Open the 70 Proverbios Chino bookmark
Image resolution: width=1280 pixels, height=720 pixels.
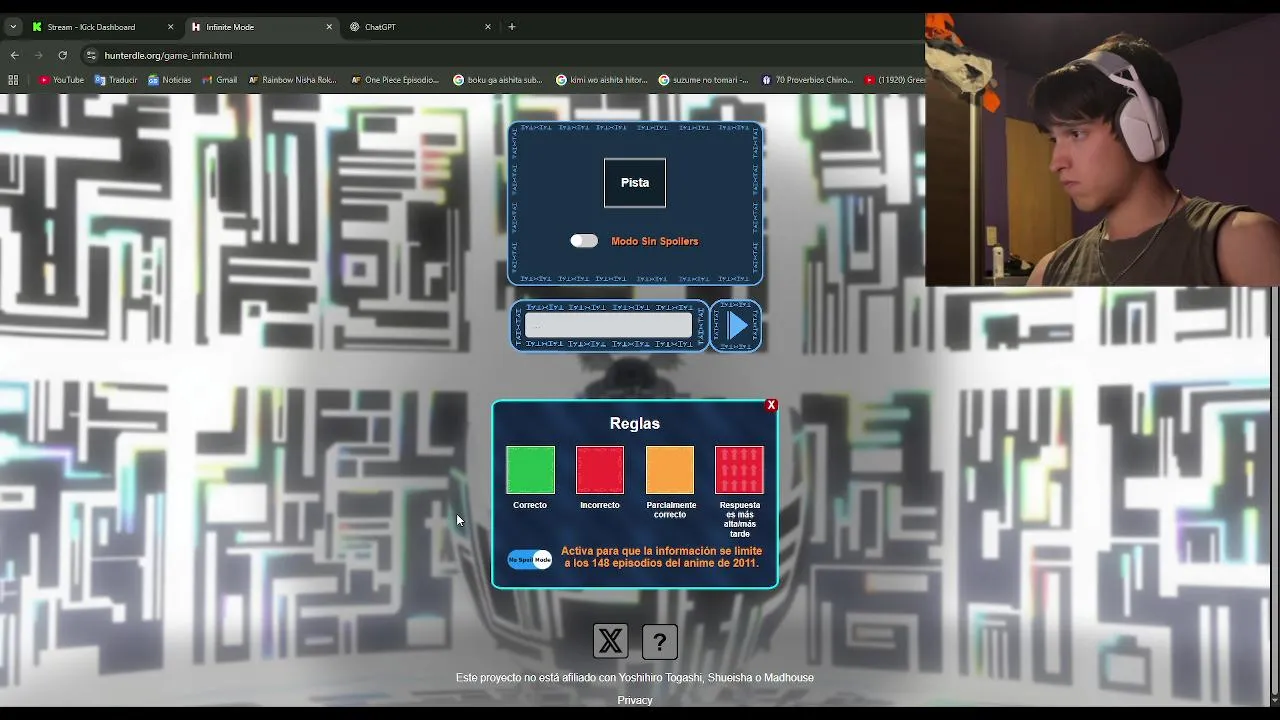807,80
